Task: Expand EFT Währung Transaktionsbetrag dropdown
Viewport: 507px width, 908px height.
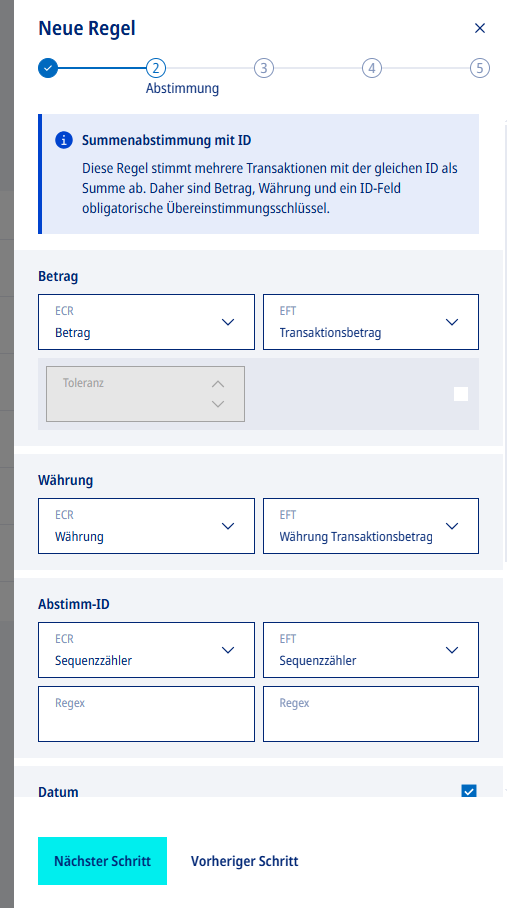Action: tap(371, 526)
